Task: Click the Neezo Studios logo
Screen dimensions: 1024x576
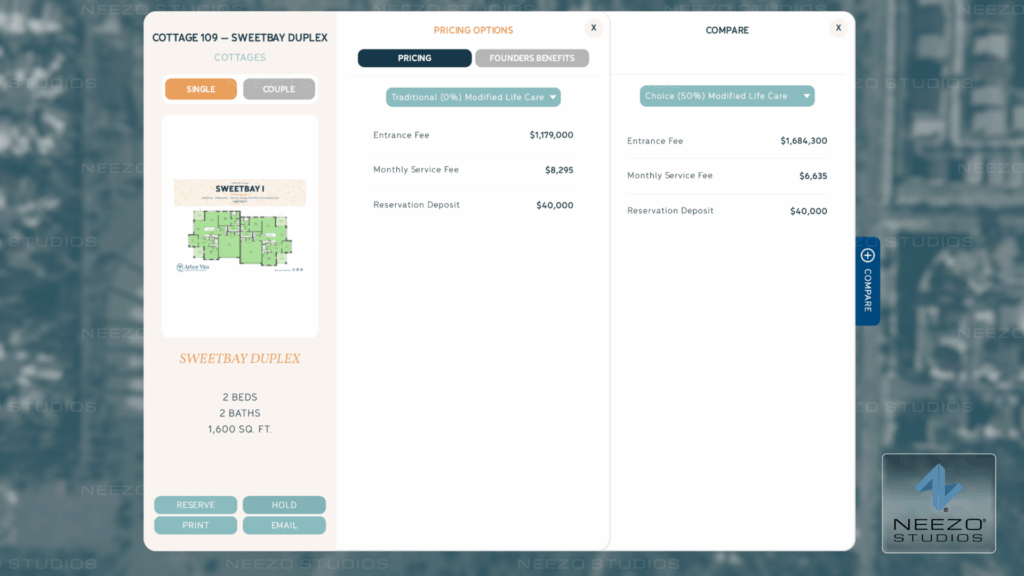Action: (x=938, y=504)
